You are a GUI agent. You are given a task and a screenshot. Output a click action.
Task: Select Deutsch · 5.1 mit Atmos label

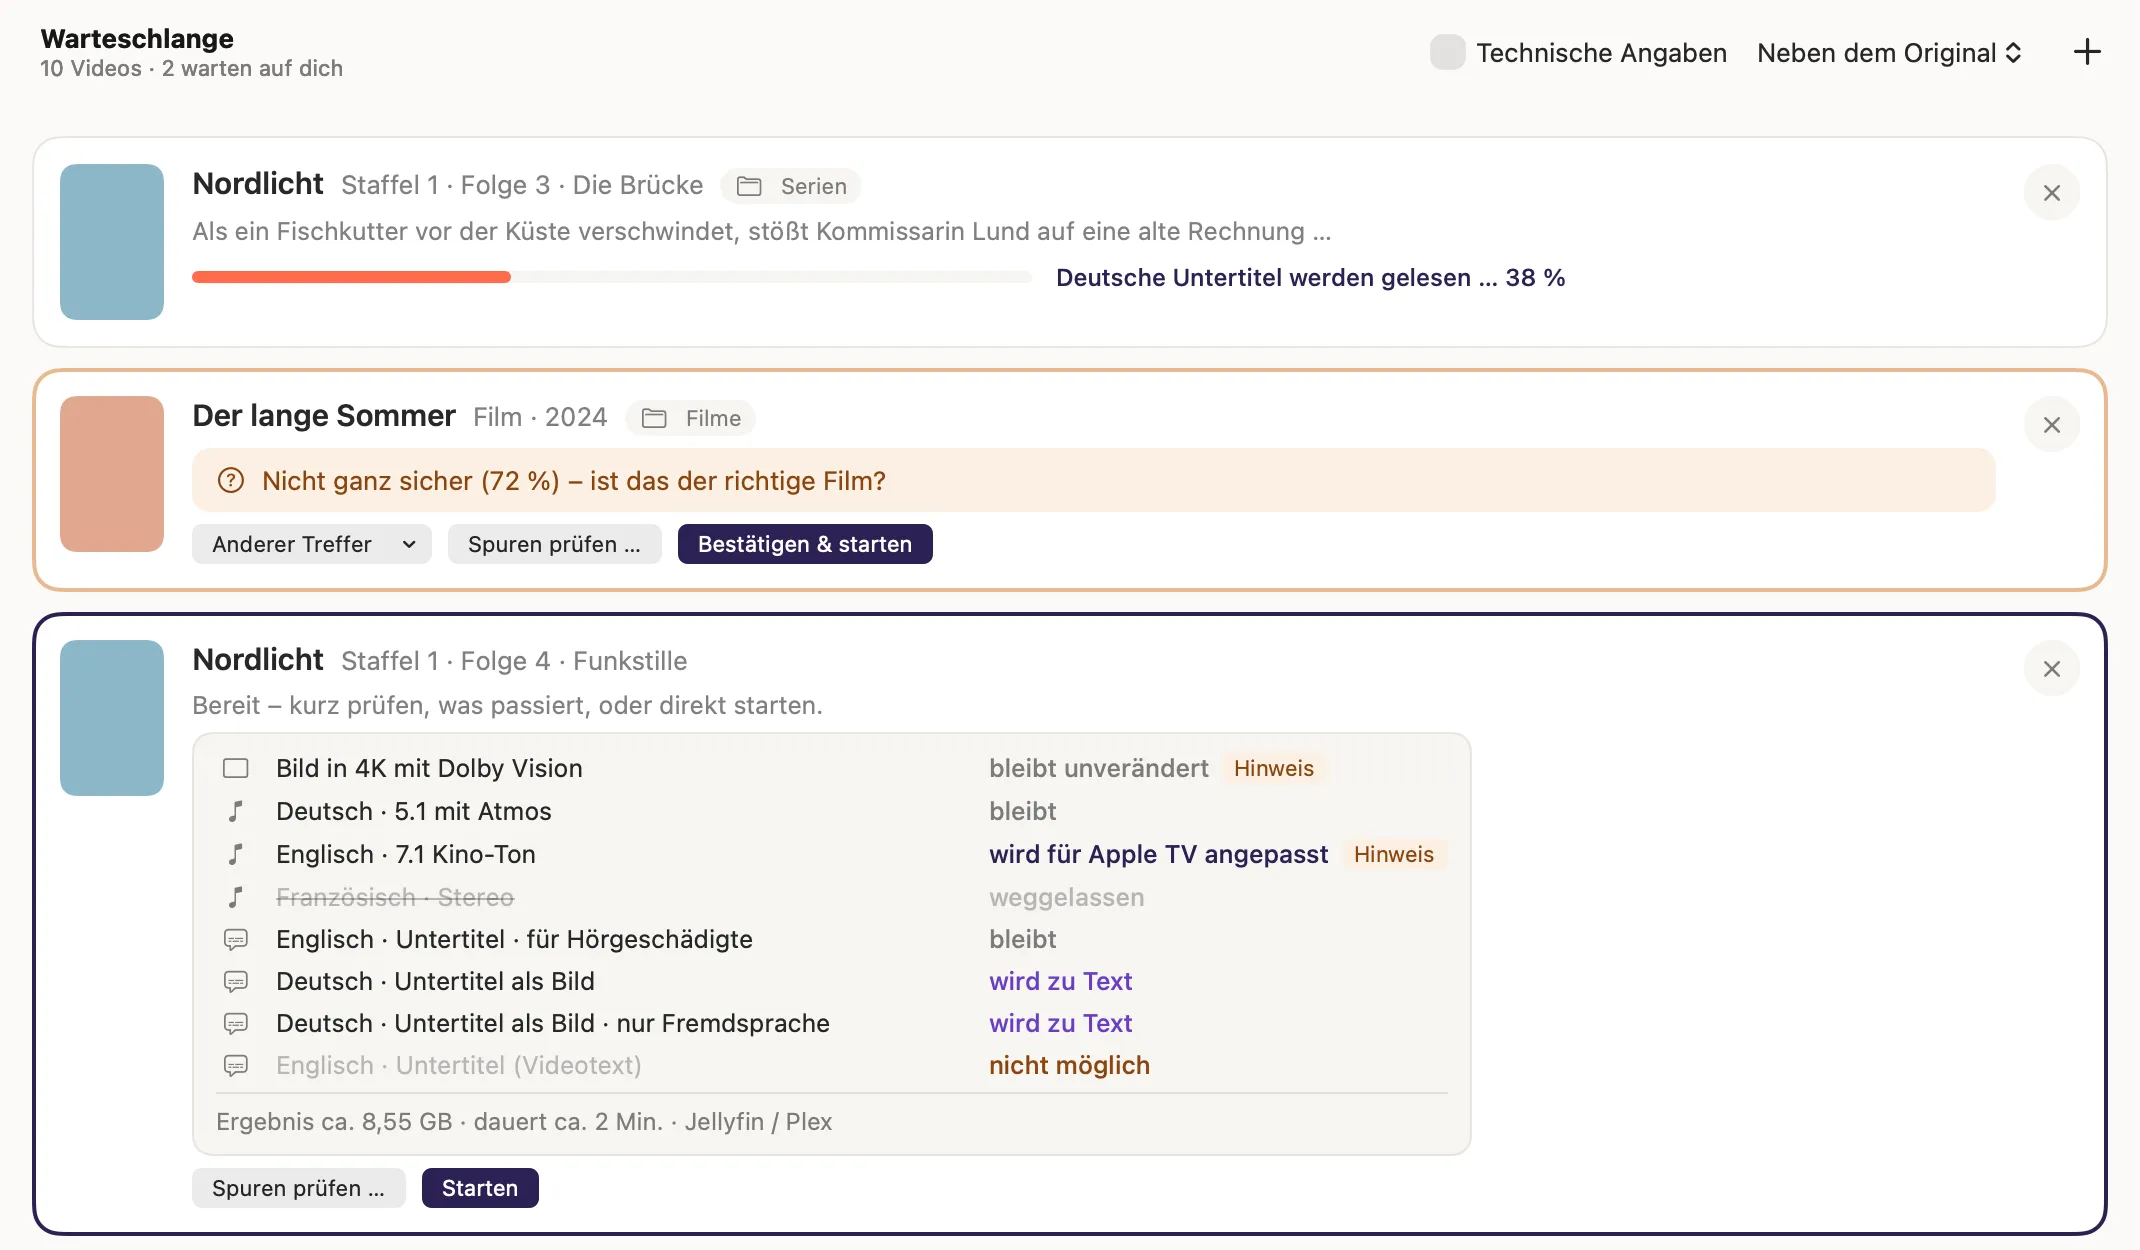(x=414, y=811)
